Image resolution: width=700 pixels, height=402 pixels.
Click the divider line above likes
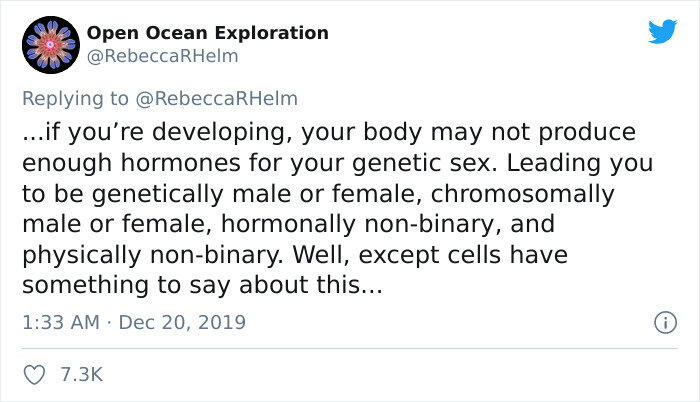click(350, 348)
